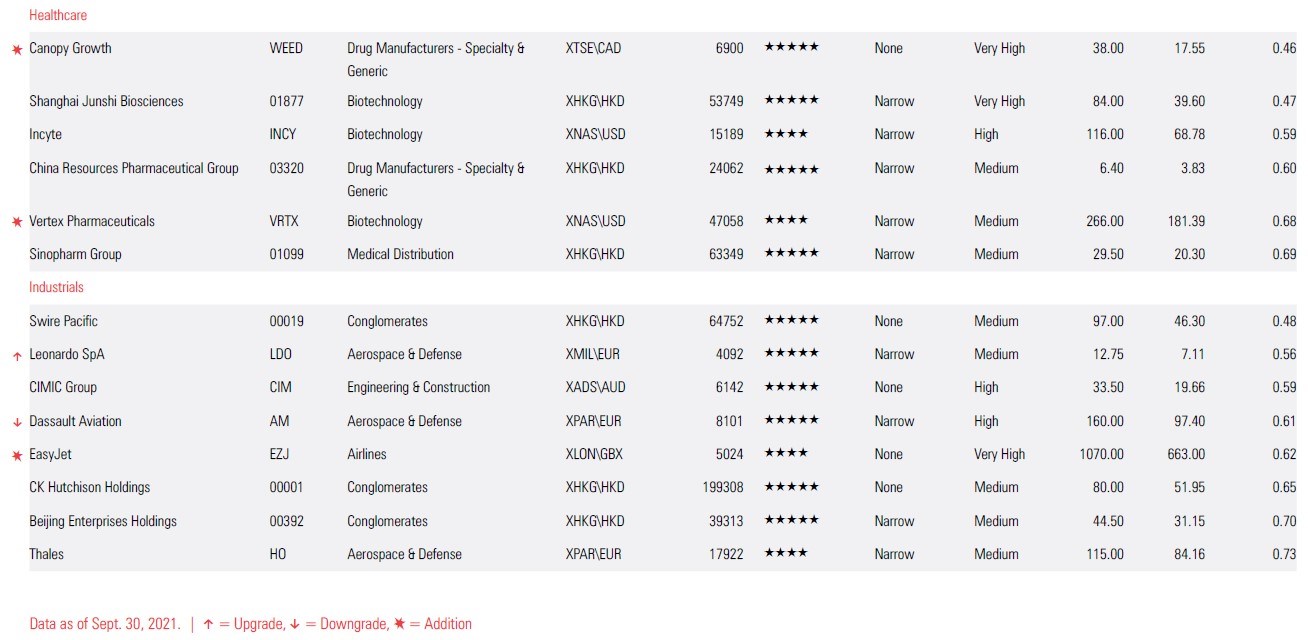Click the "Data as of Sept. 30, 2021" note
Image resolution: width=1308 pixels, height=640 pixels.
105,624
